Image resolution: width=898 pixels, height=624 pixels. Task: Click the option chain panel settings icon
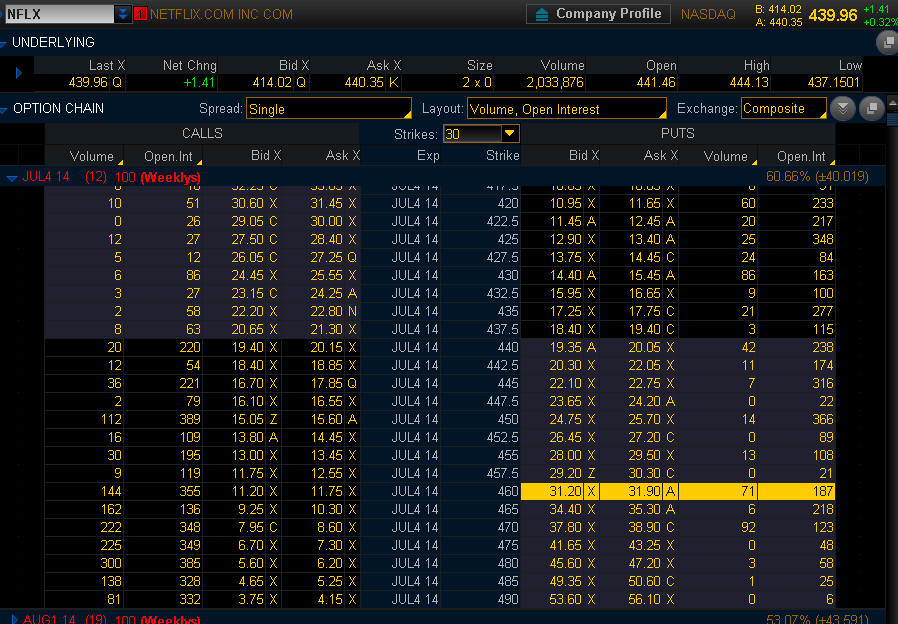(871, 108)
